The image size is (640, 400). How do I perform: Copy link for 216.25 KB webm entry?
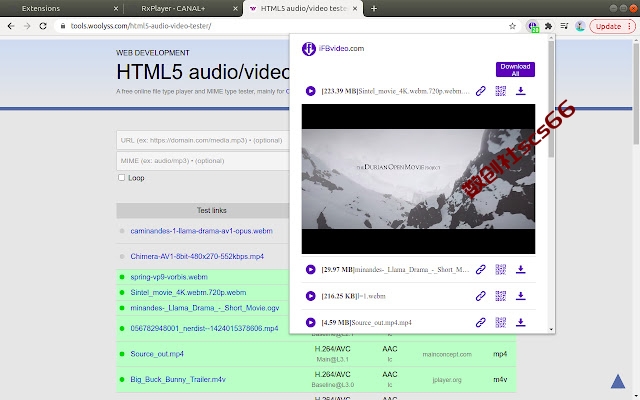[480, 296]
